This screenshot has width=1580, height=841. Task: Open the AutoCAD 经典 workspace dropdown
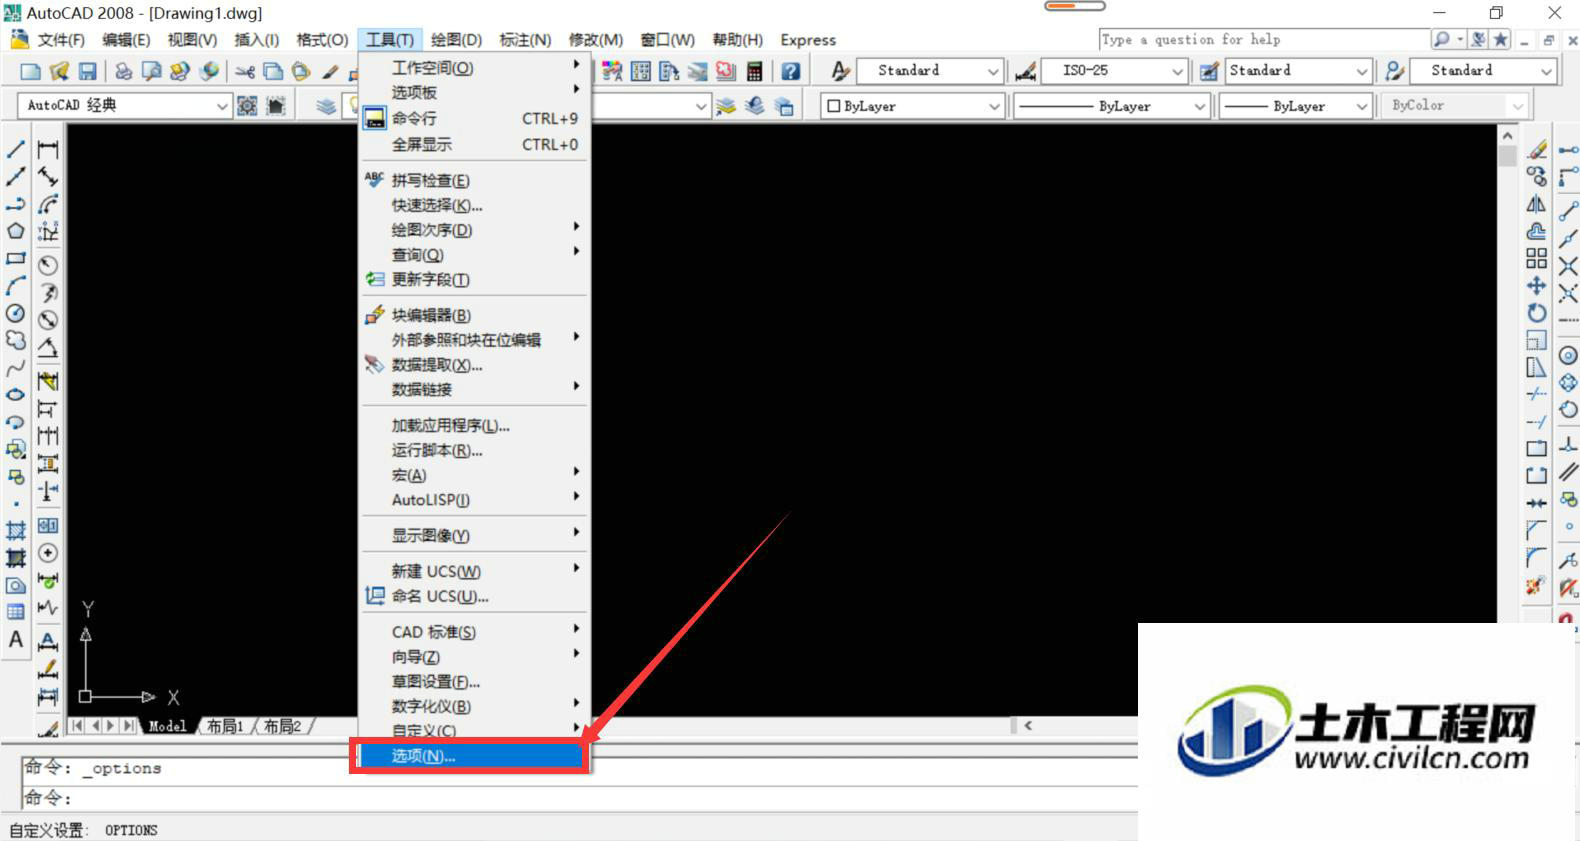pos(125,105)
